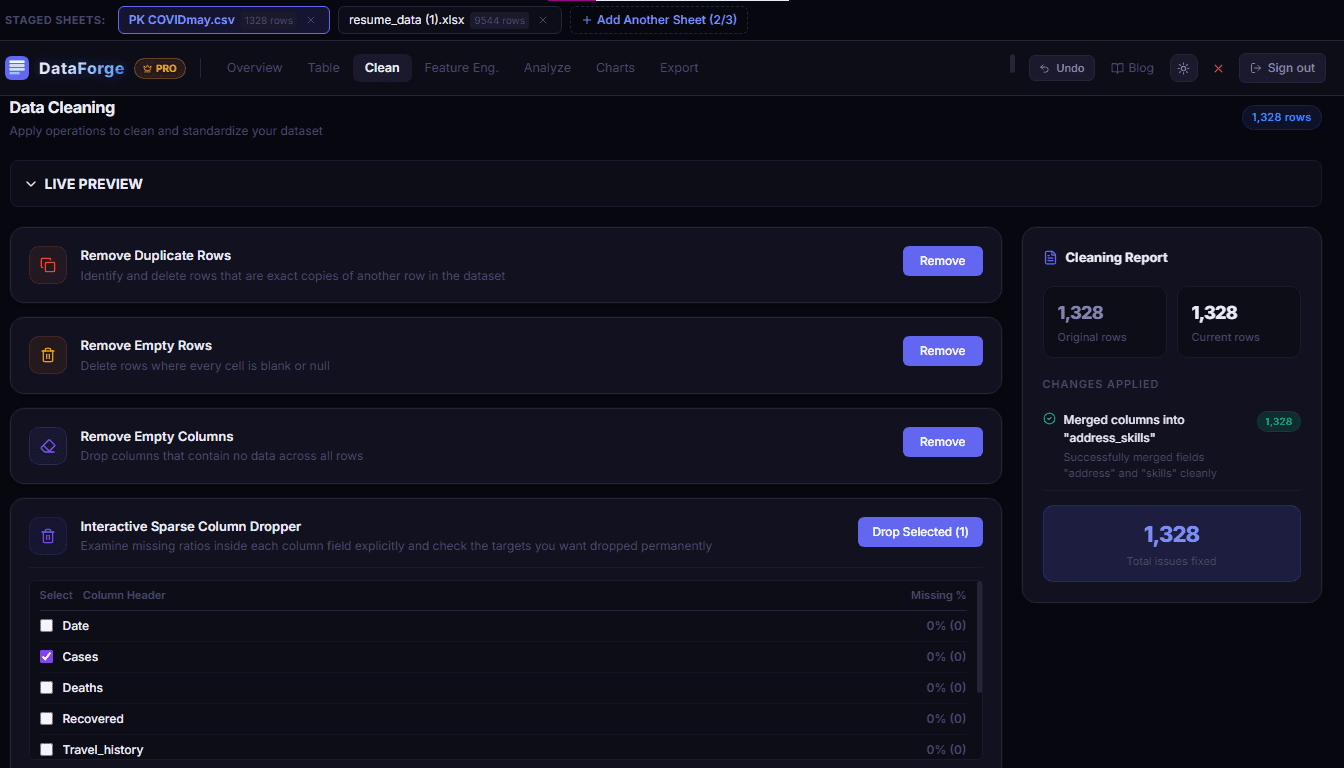Click the Date row 0% (0) value
This screenshot has height=768, width=1344.
(946, 626)
